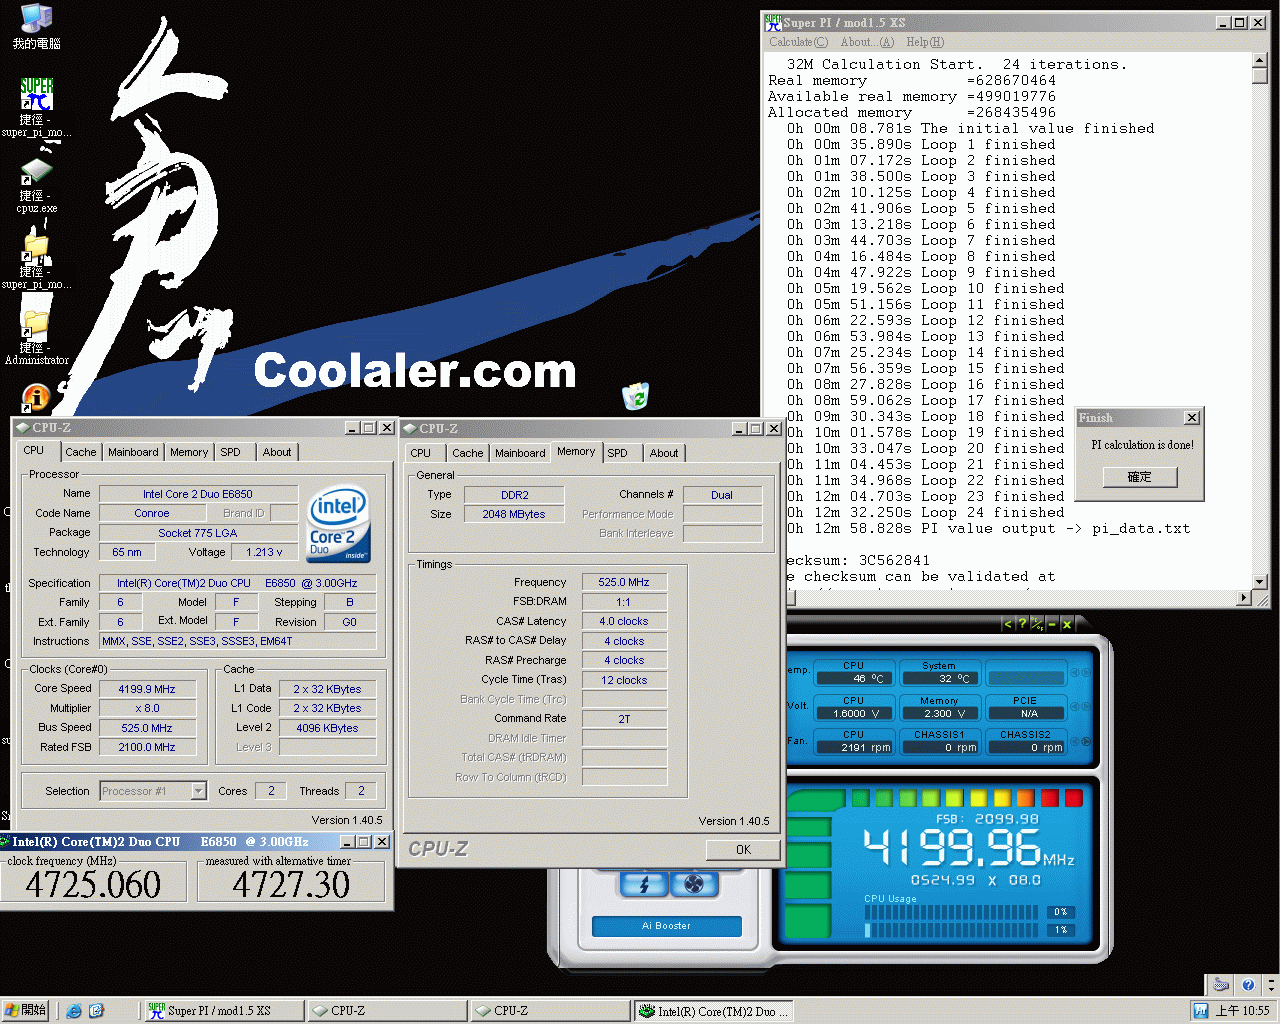The height and width of the screenshot is (1024, 1280).
Task: Close the Finish dialog with its X
Action: click(1191, 418)
